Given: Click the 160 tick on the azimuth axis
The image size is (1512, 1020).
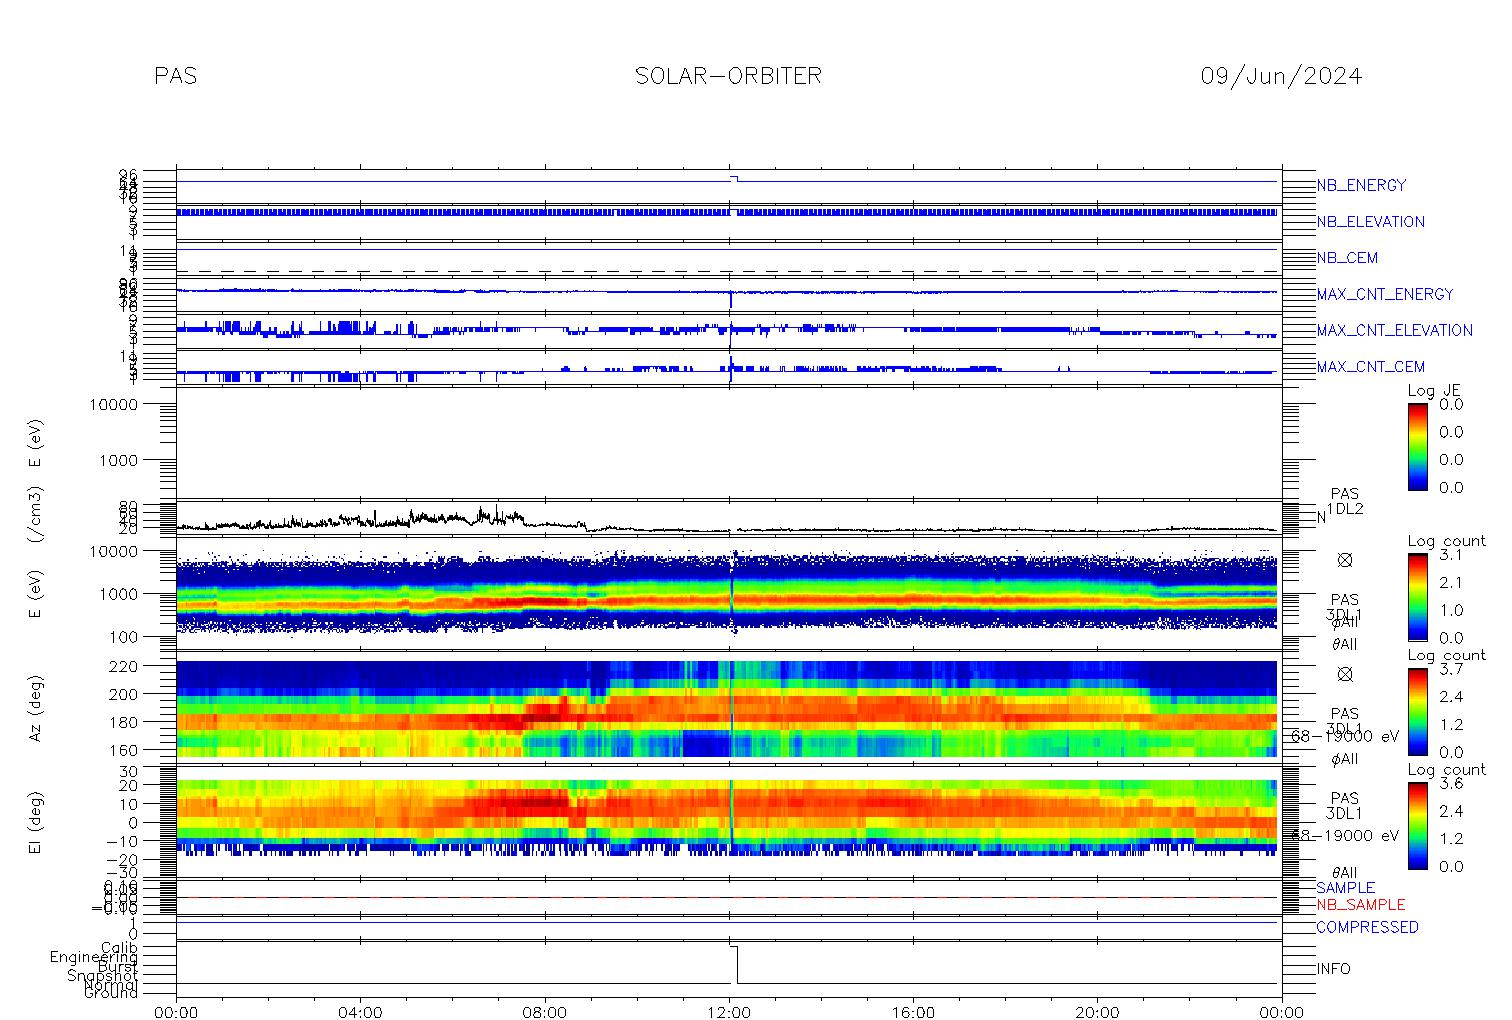Looking at the screenshot, I should click(x=152, y=749).
